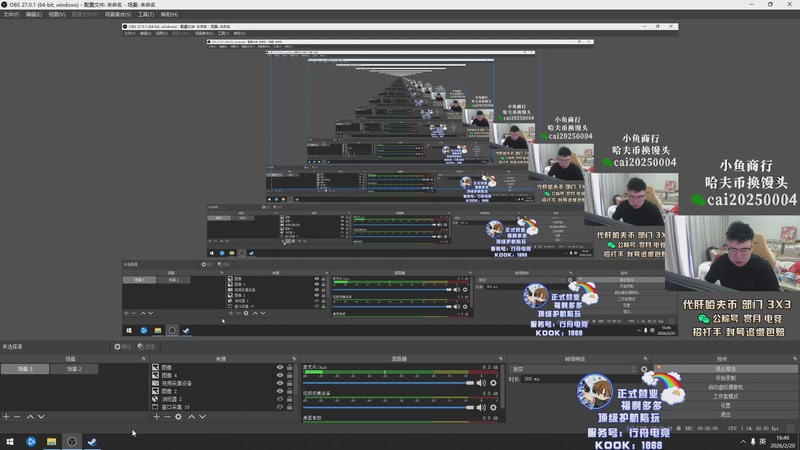This screenshot has width=800, height=450.
Task: Pop out the 来源 dock with its header icon
Action: (294, 359)
